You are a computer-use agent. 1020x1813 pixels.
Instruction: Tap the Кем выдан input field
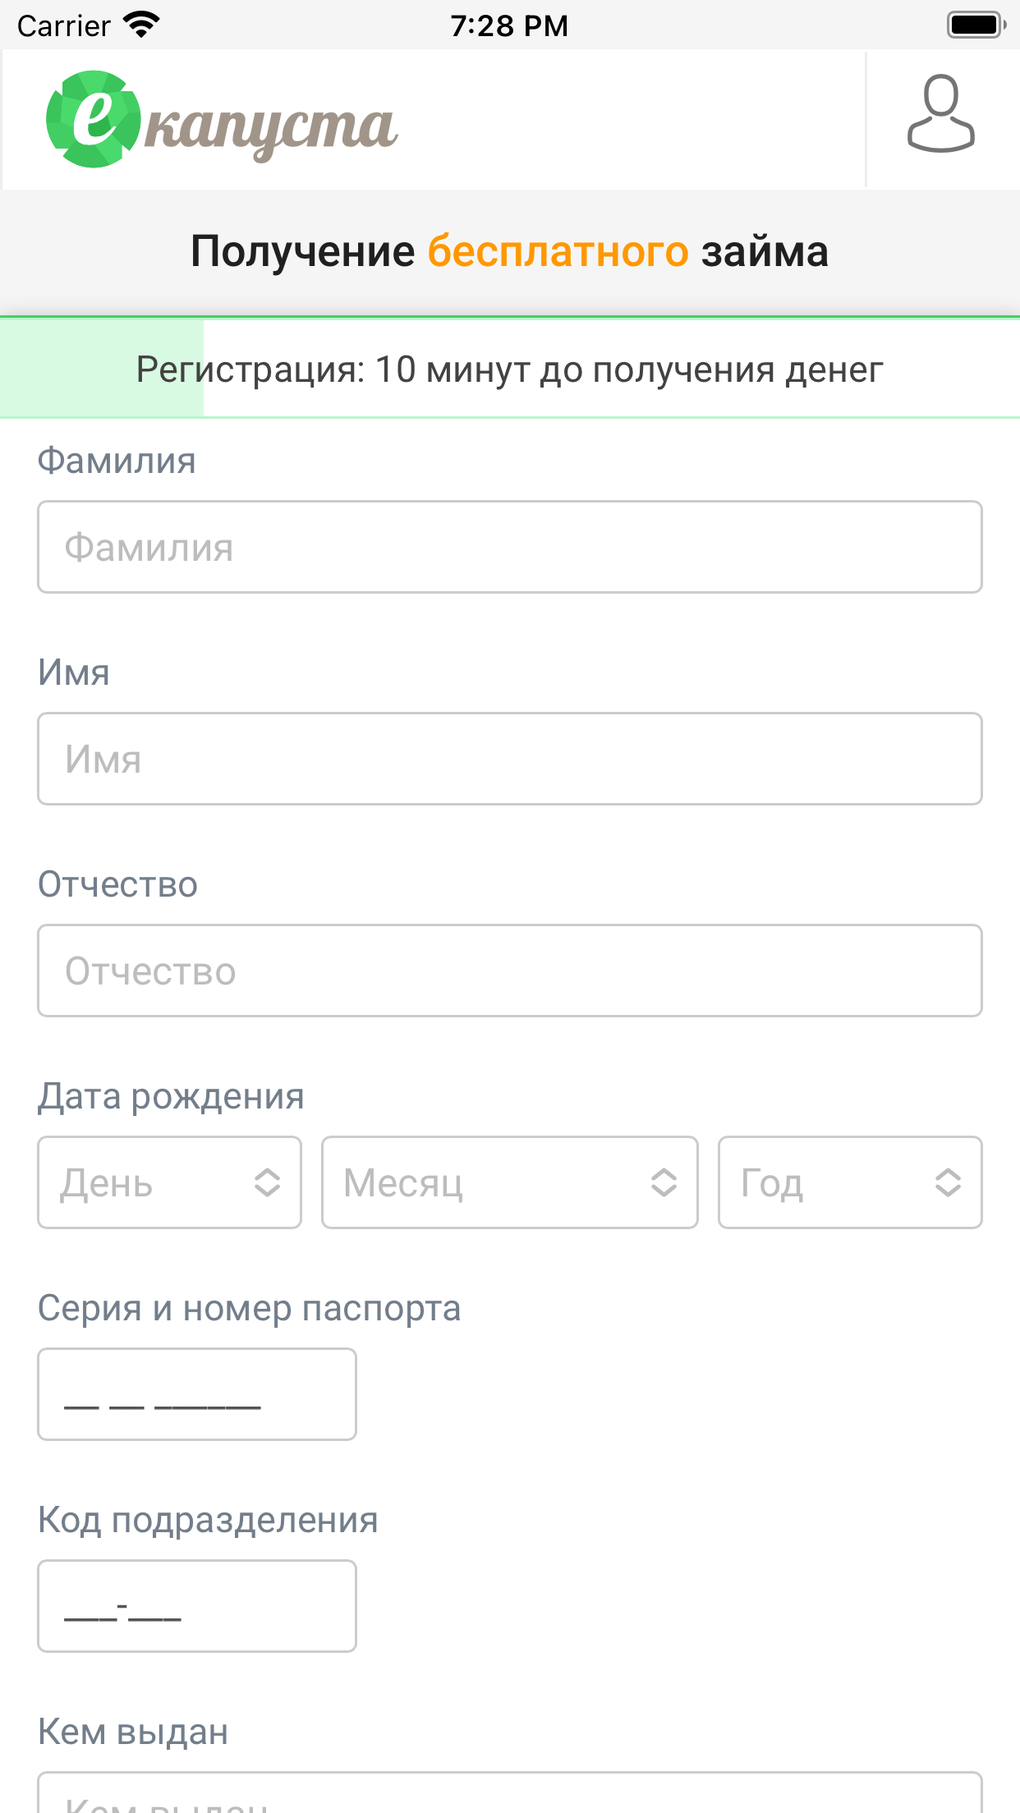pos(509,1795)
